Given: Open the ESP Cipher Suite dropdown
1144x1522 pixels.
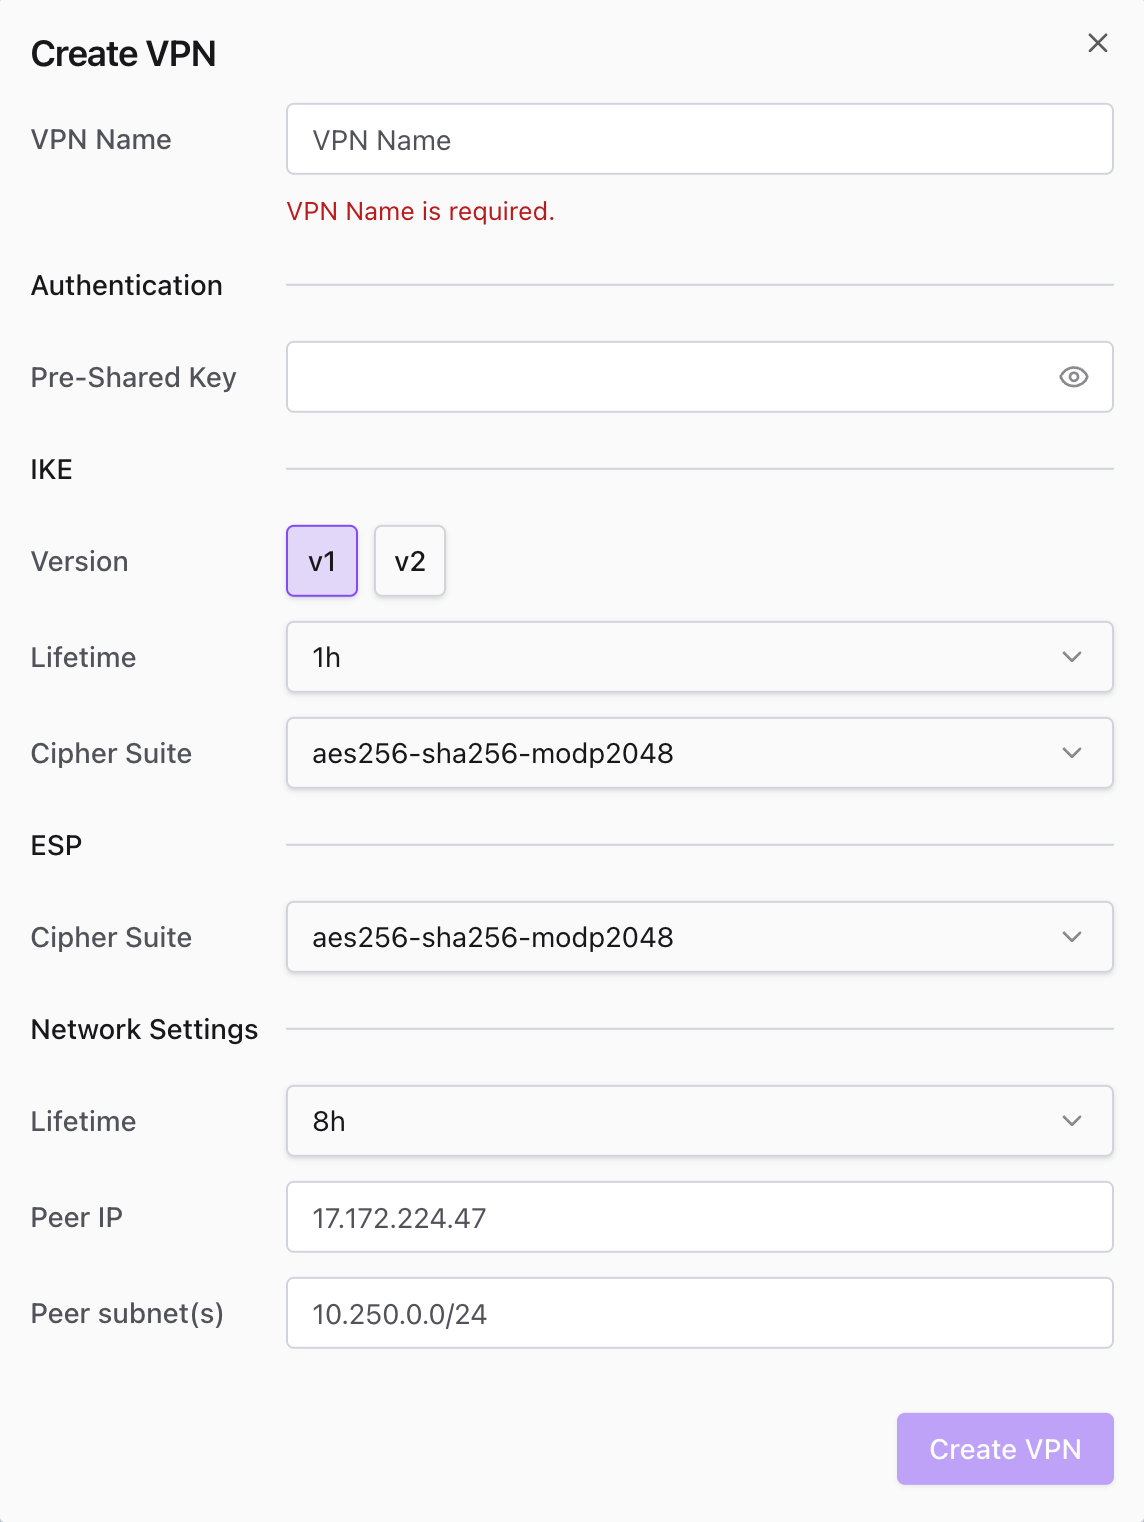Looking at the screenshot, I should coord(699,937).
